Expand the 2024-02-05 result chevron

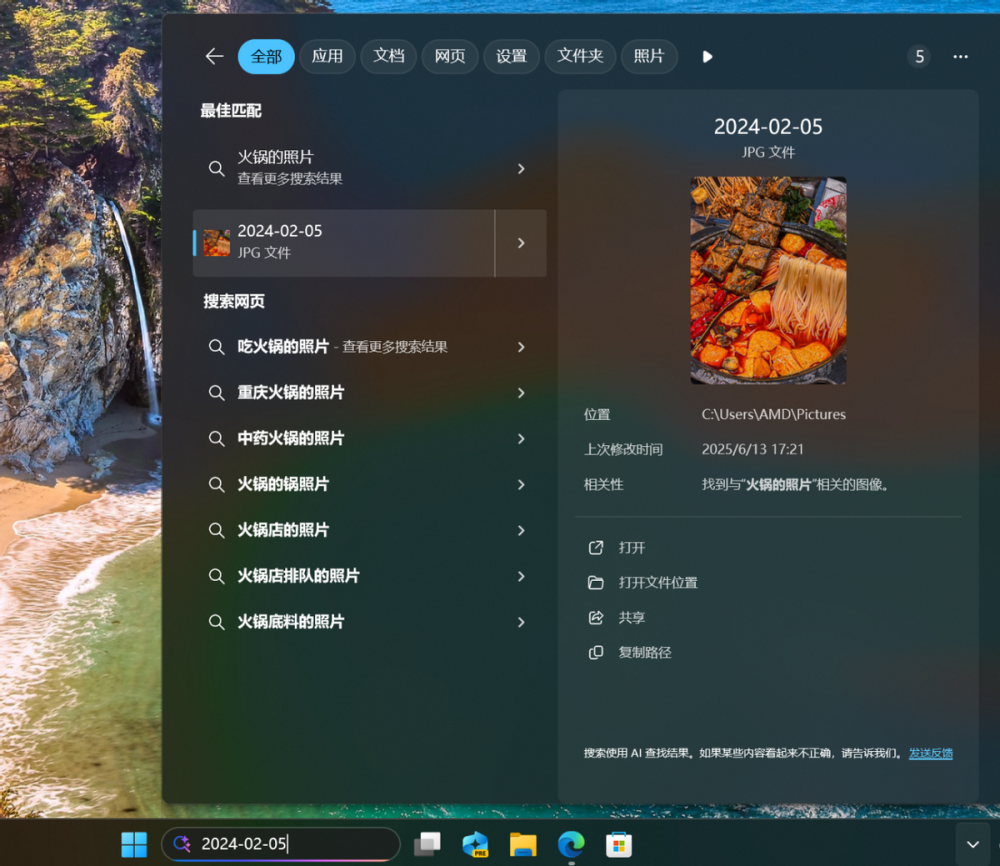coord(521,243)
